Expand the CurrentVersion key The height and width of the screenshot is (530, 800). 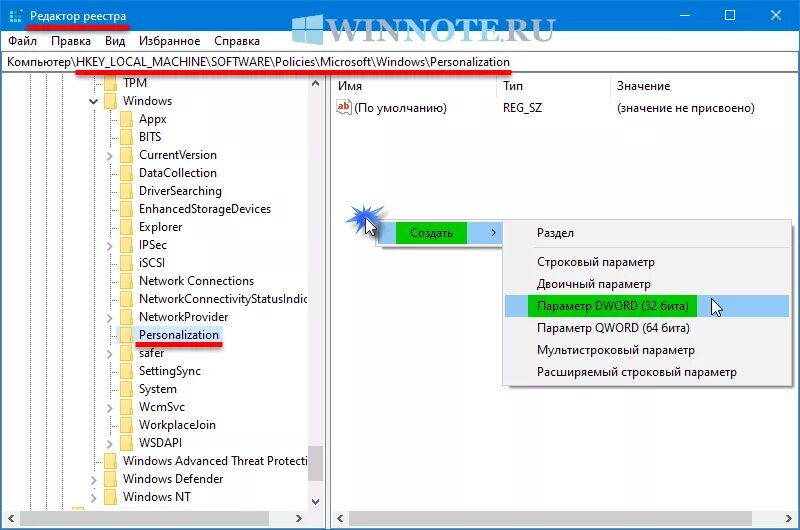pyautogui.click(x=109, y=156)
